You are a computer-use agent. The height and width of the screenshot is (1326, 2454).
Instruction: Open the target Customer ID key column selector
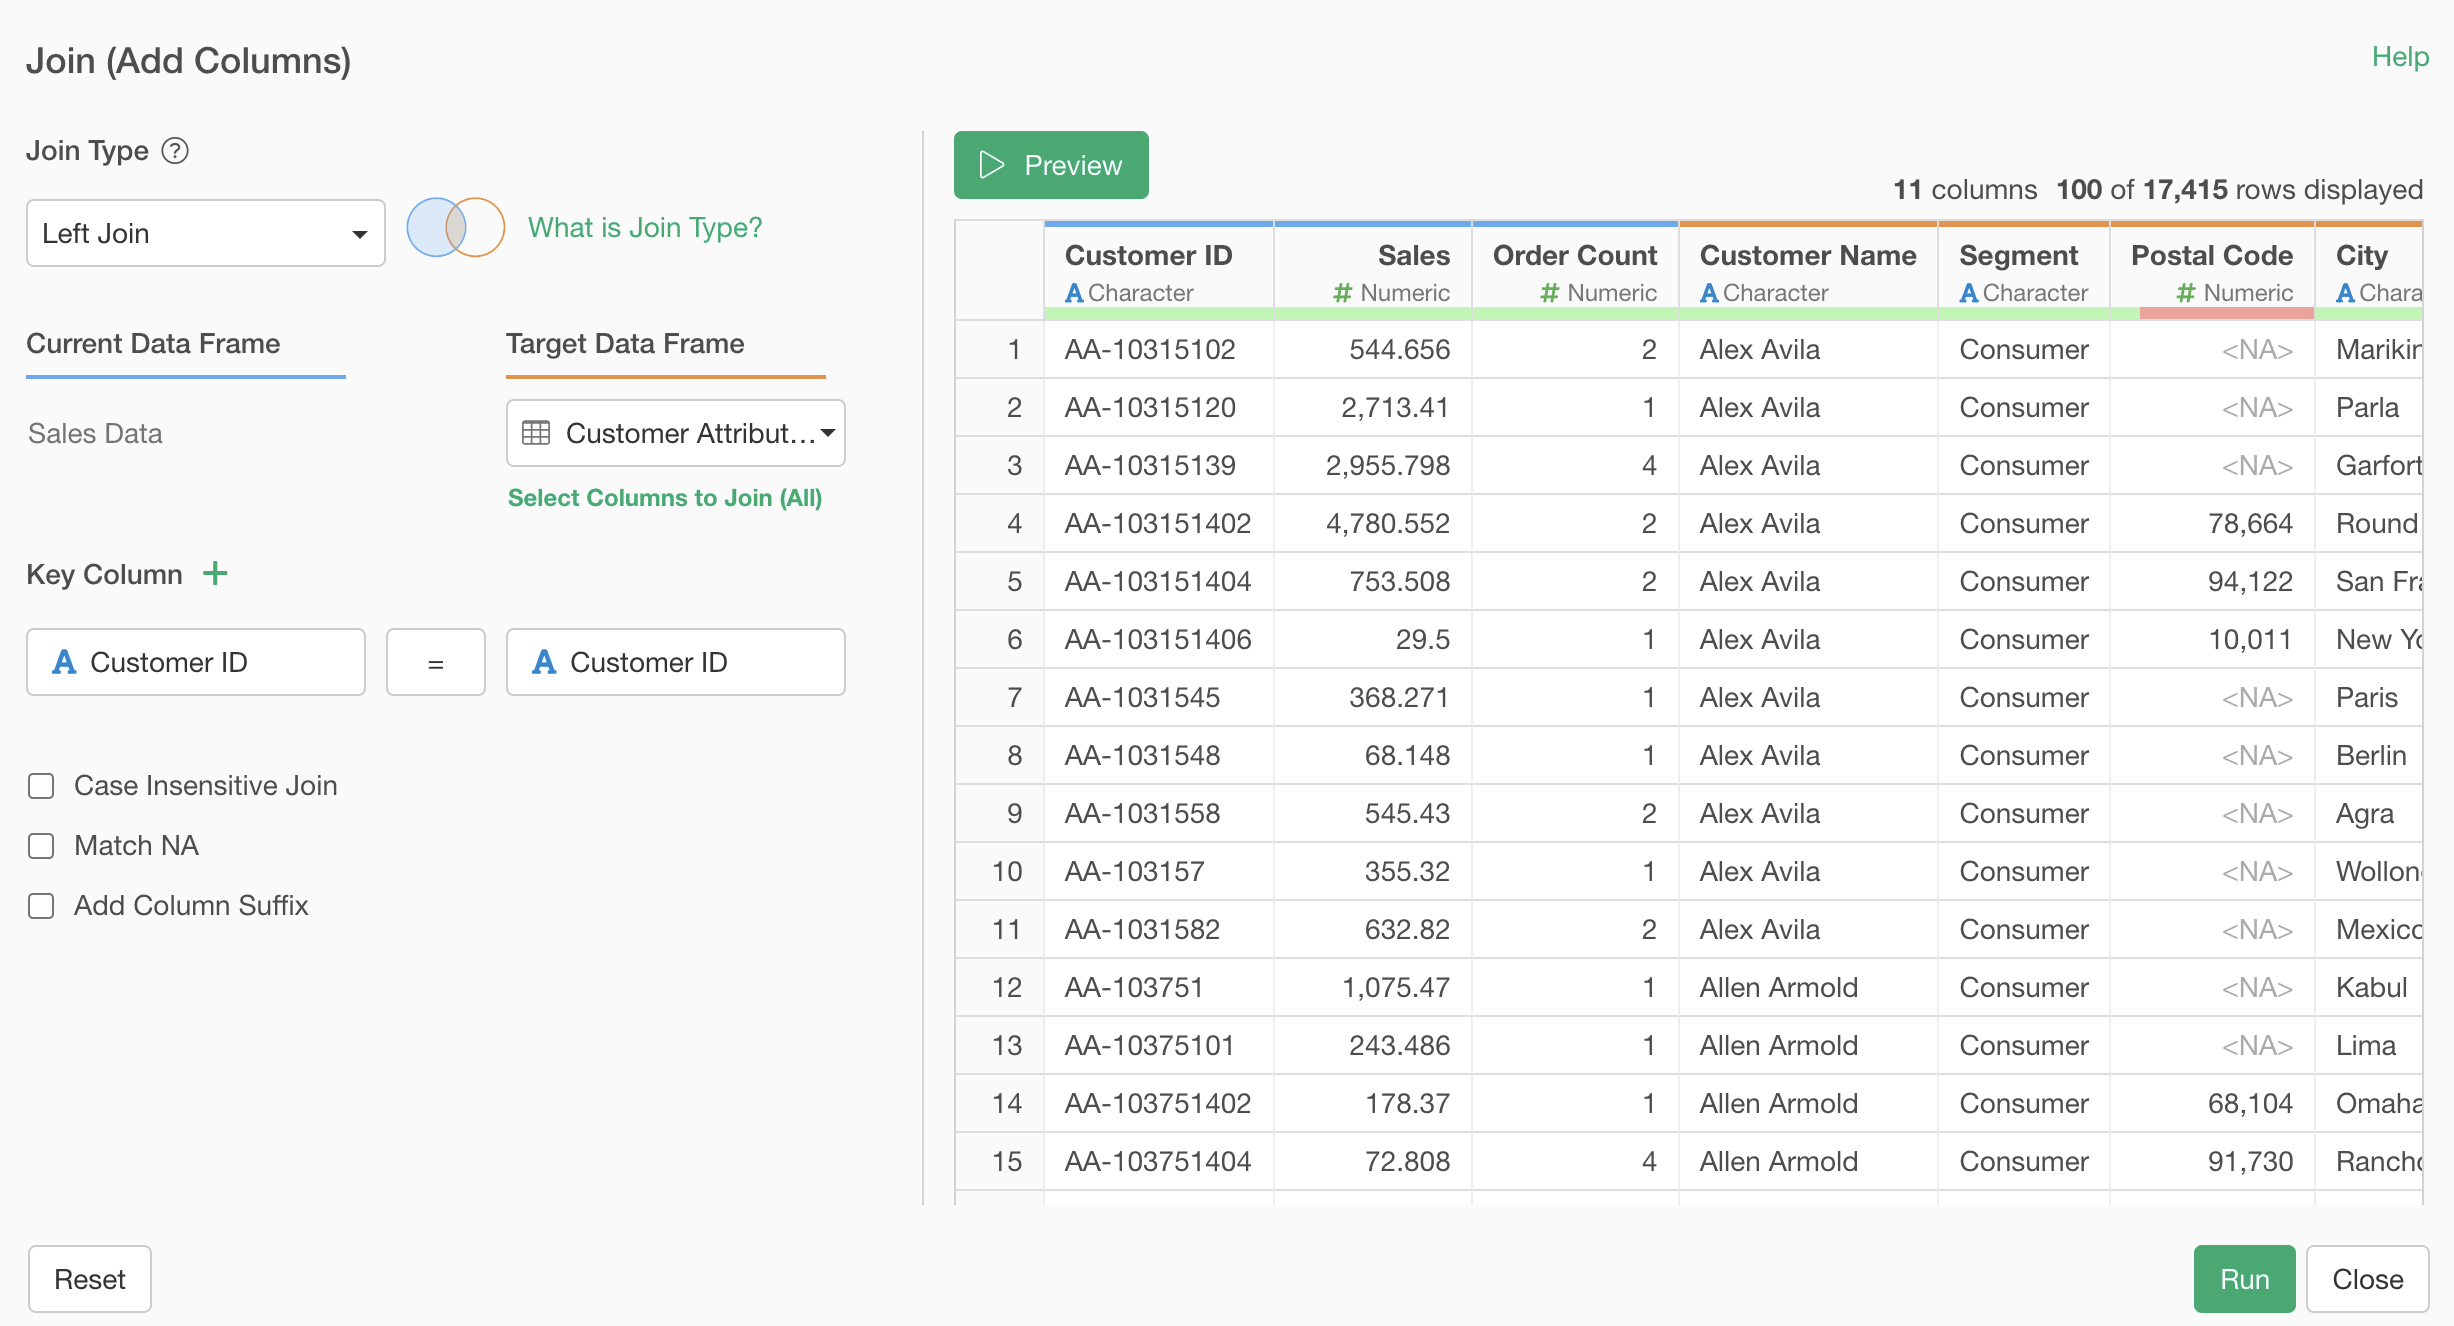tap(675, 661)
